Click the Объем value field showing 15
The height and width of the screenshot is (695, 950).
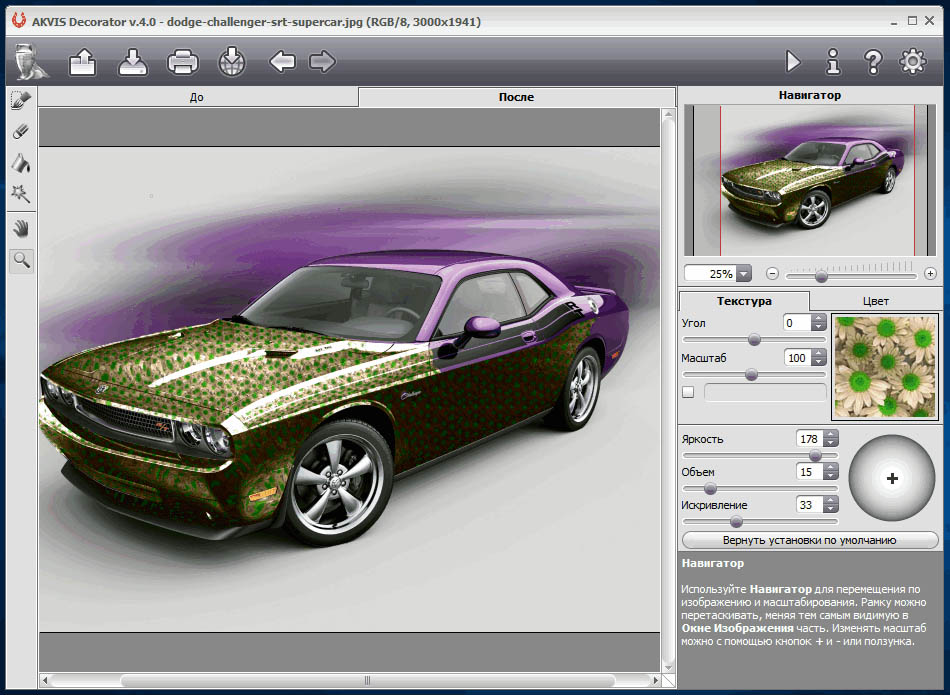(x=809, y=471)
